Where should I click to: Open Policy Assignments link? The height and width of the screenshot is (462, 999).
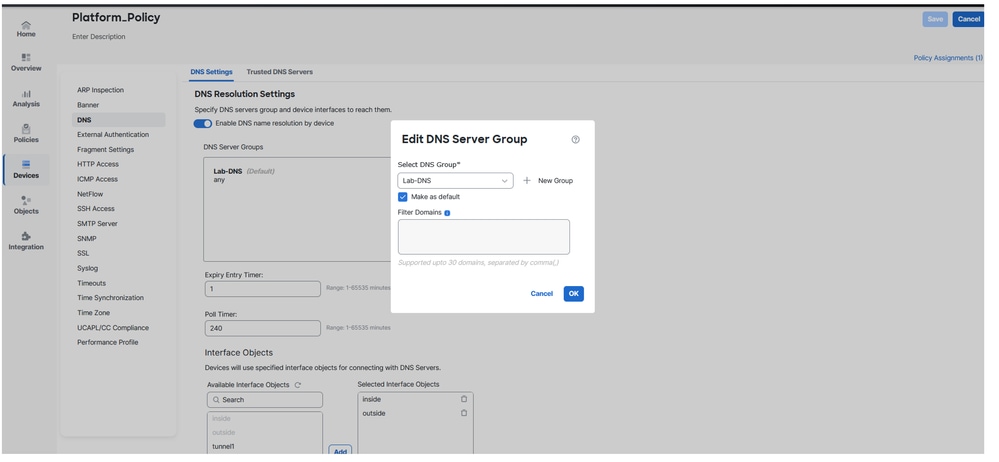click(x=947, y=58)
